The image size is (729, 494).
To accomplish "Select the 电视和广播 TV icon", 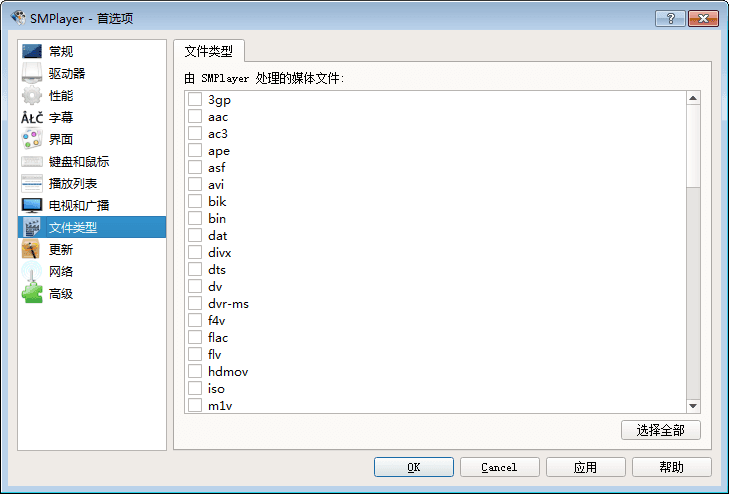I will [x=32, y=205].
